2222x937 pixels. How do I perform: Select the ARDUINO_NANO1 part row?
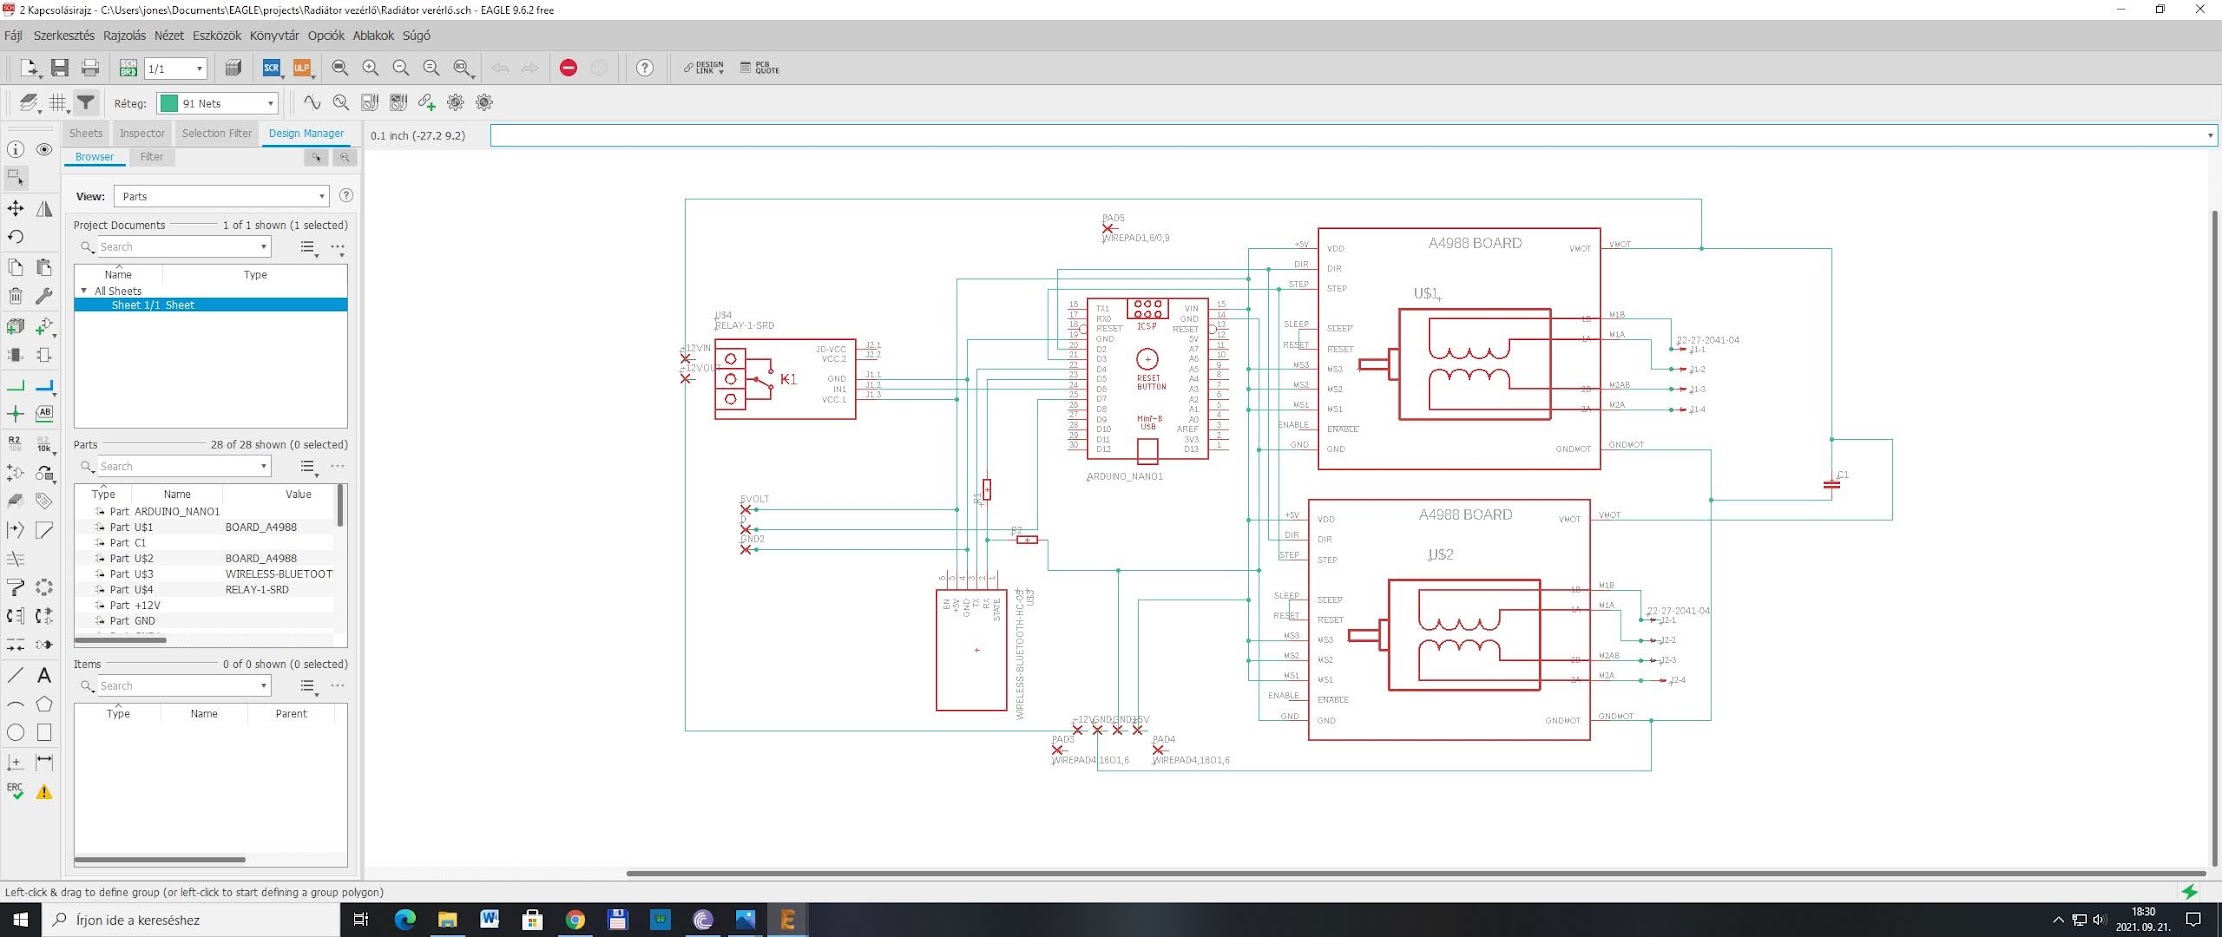tap(205, 511)
